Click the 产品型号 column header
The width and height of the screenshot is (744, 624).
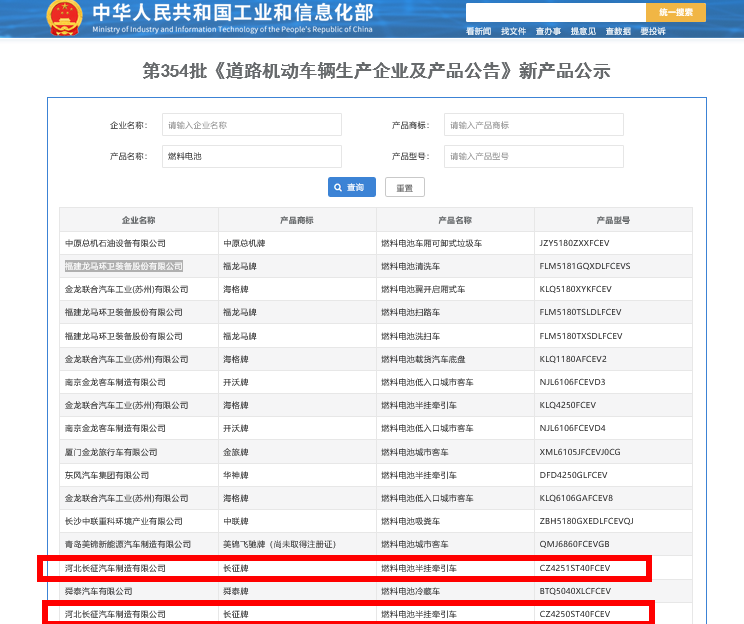click(x=613, y=220)
